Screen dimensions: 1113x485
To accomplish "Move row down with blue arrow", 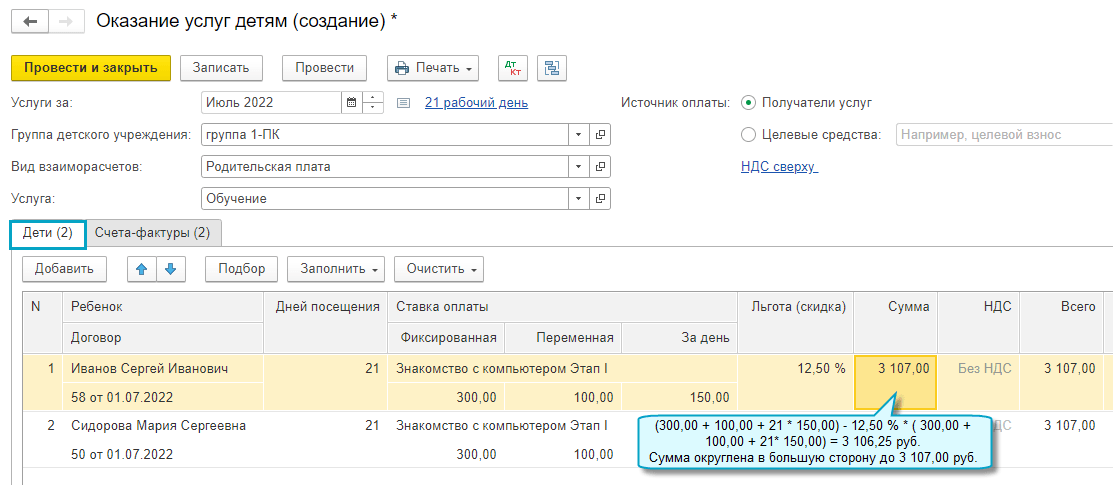I will coord(170,268).
